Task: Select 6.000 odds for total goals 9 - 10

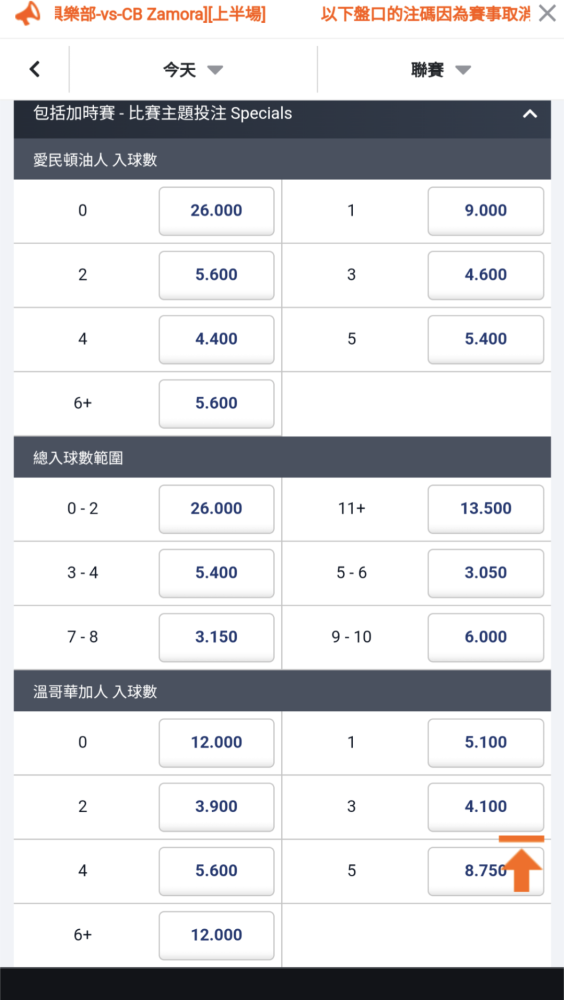Action: point(486,637)
